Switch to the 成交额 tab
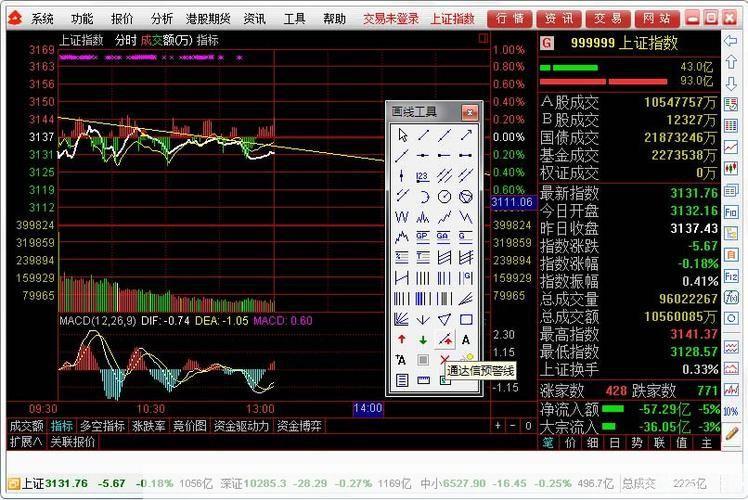The height and width of the screenshot is (500, 748). 27,426
